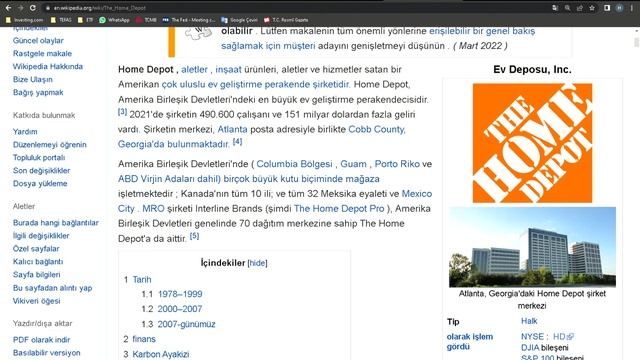
Task: Click Bağış yapmak link
Action: pyautogui.click(x=38, y=93)
